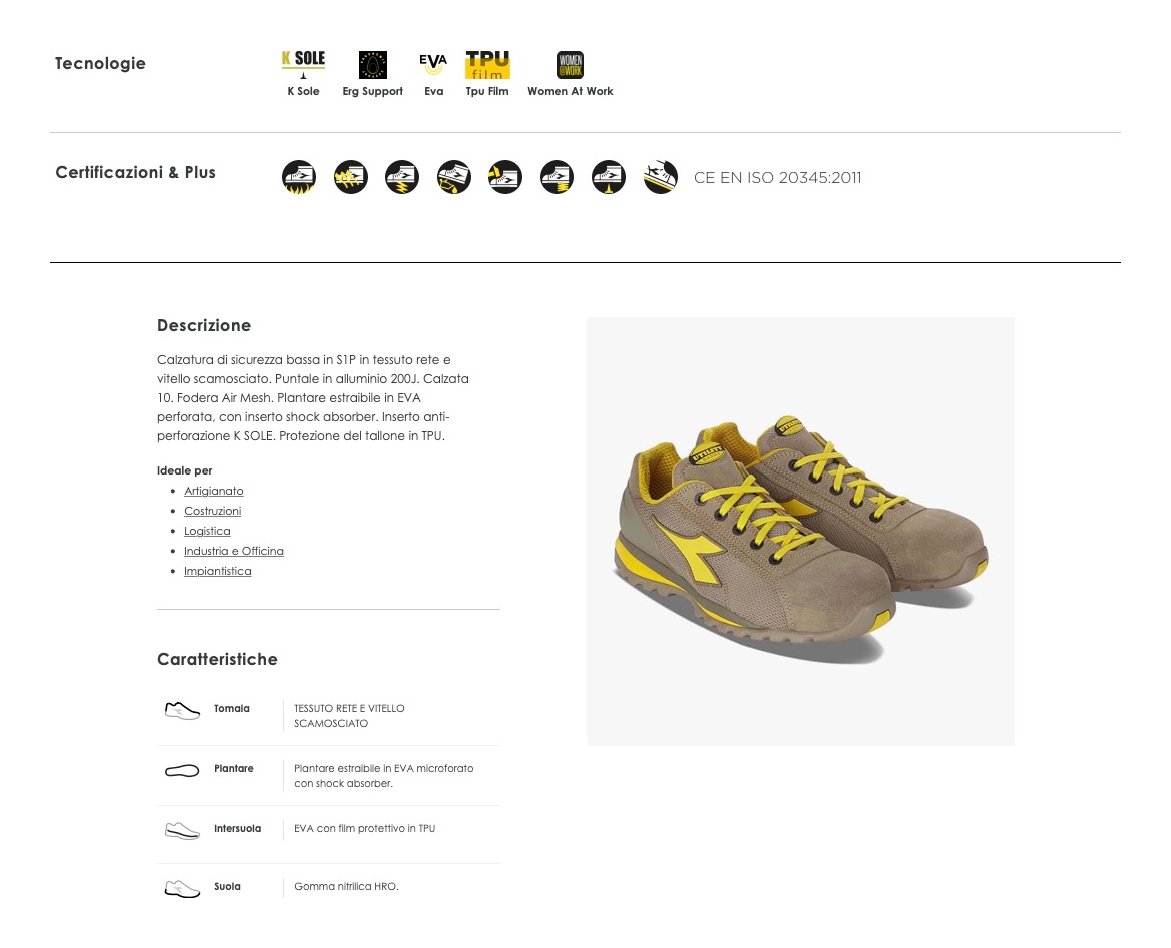The image size is (1171, 948).
Task: Select the heel shock absorption spring icon
Action: point(557,178)
